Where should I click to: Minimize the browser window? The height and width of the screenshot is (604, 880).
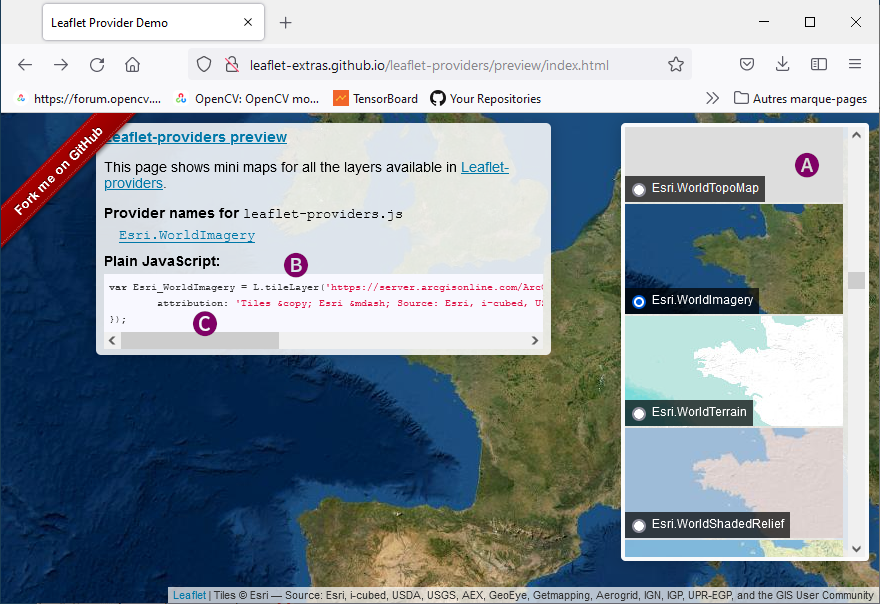tap(764, 22)
